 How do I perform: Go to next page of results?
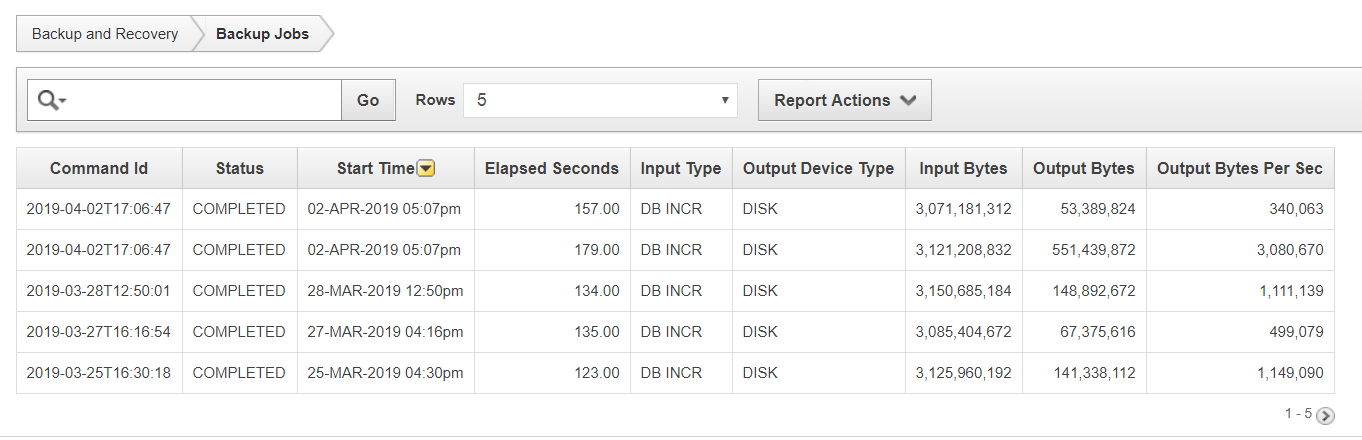click(1325, 416)
